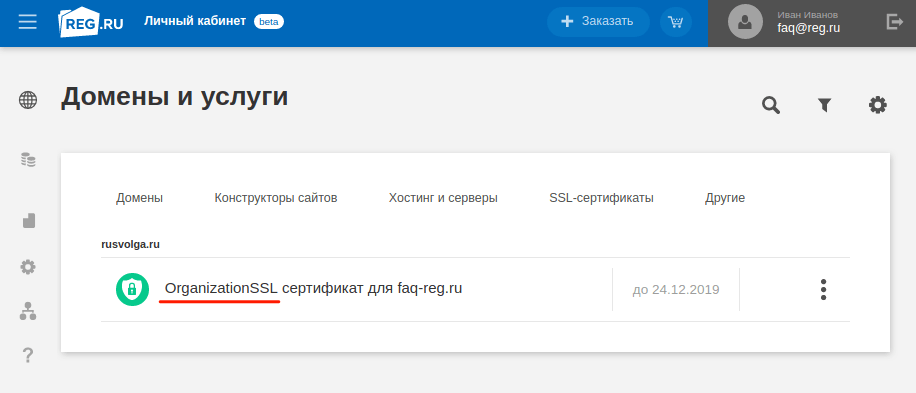Switch to the Другие tab
The width and height of the screenshot is (916, 393).
click(725, 198)
